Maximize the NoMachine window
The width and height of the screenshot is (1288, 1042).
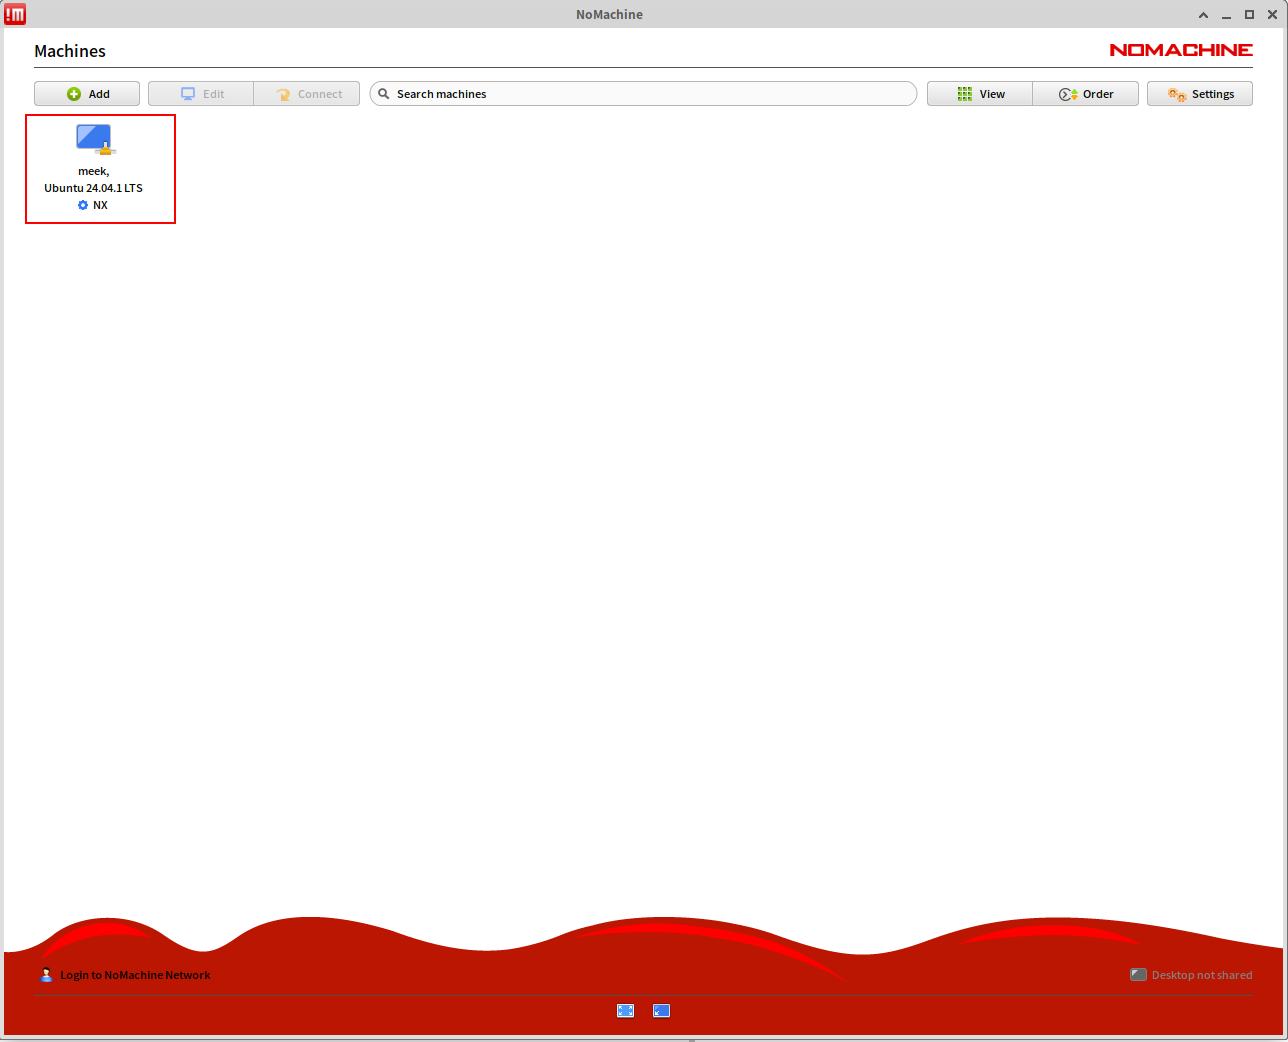pos(1249,15)
